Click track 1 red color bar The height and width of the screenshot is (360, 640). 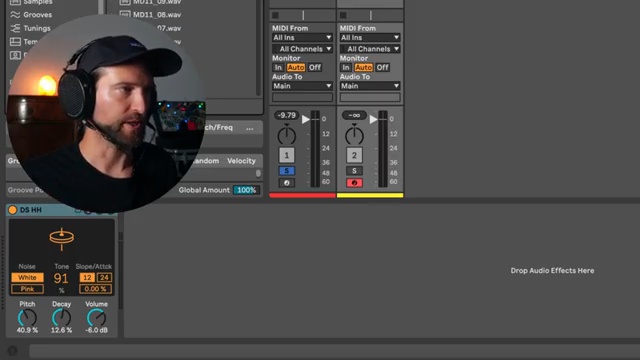pos(302,196)
